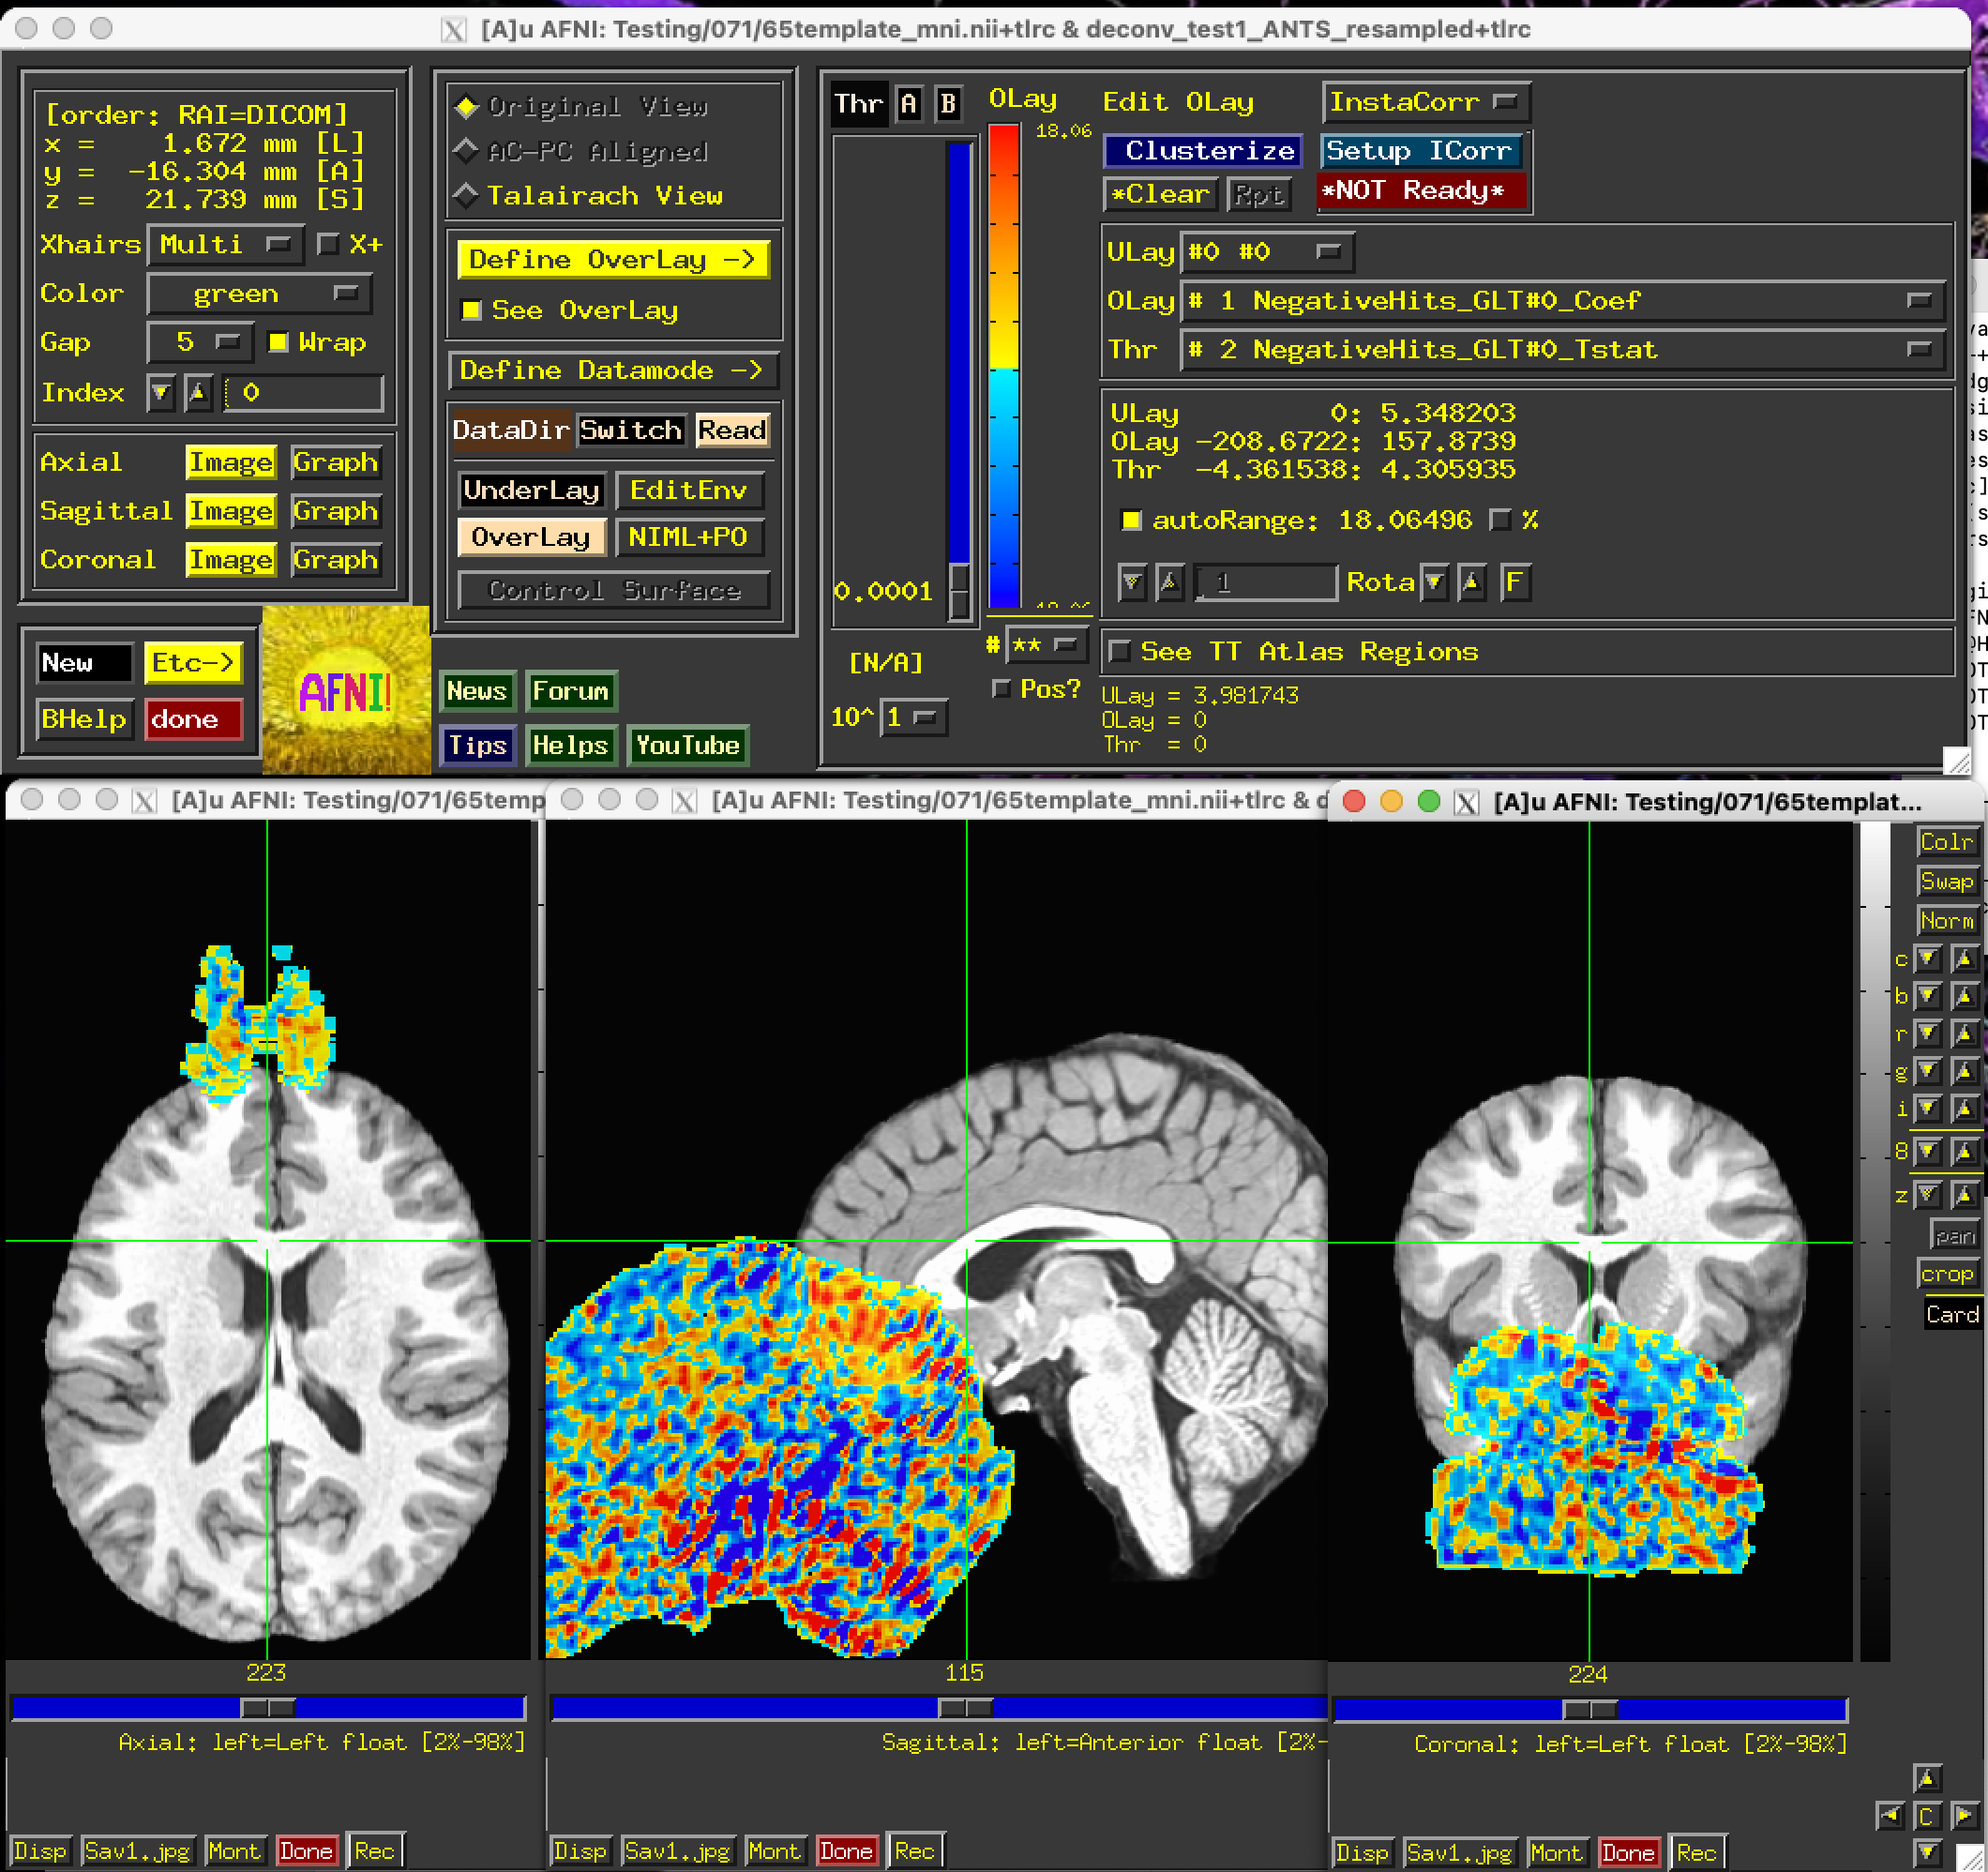
Task: Toggle the See OverLay checkbox
Action: point(471,310)
